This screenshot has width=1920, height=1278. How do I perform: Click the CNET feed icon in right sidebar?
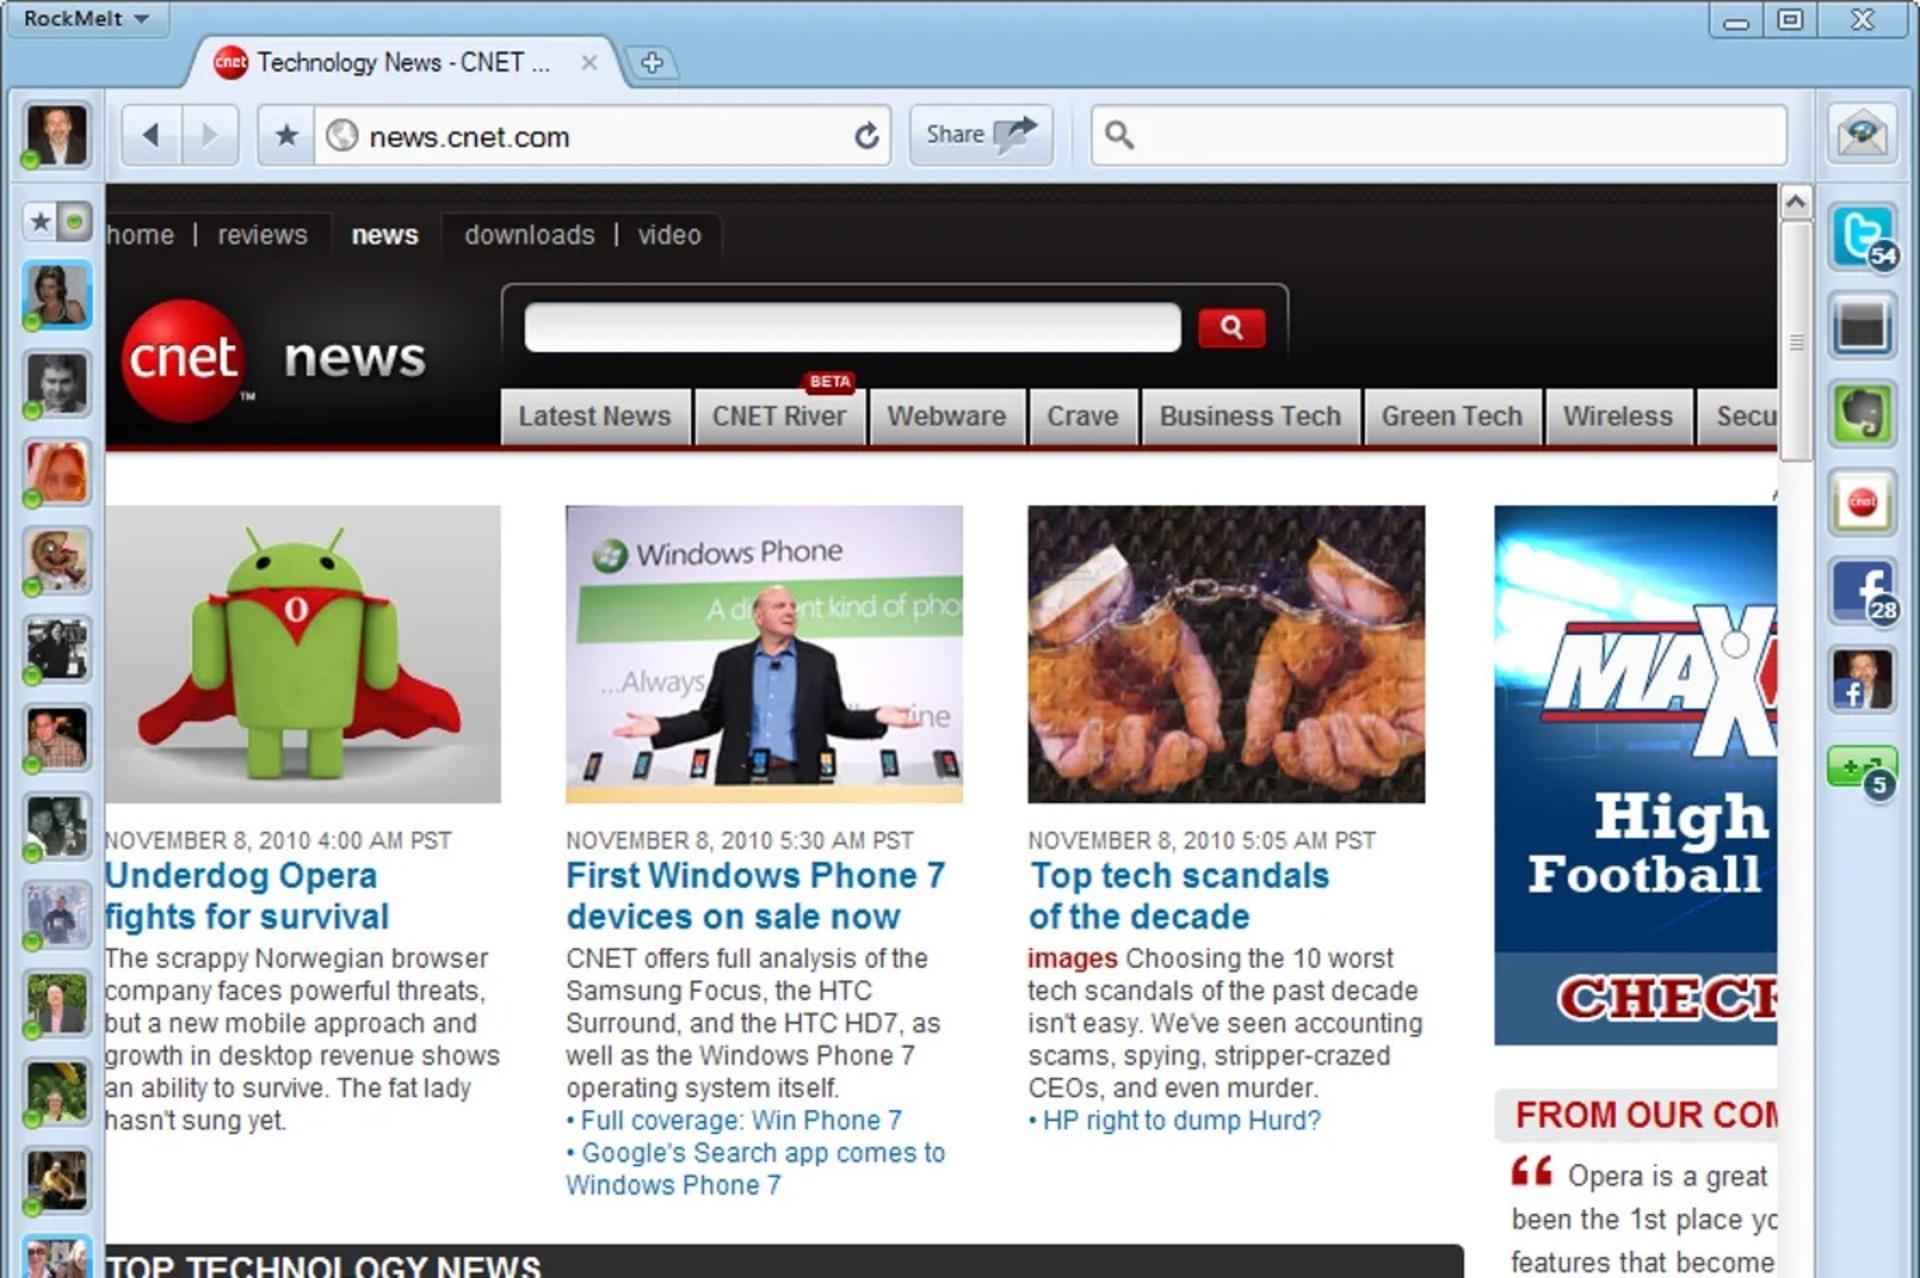1861,502
